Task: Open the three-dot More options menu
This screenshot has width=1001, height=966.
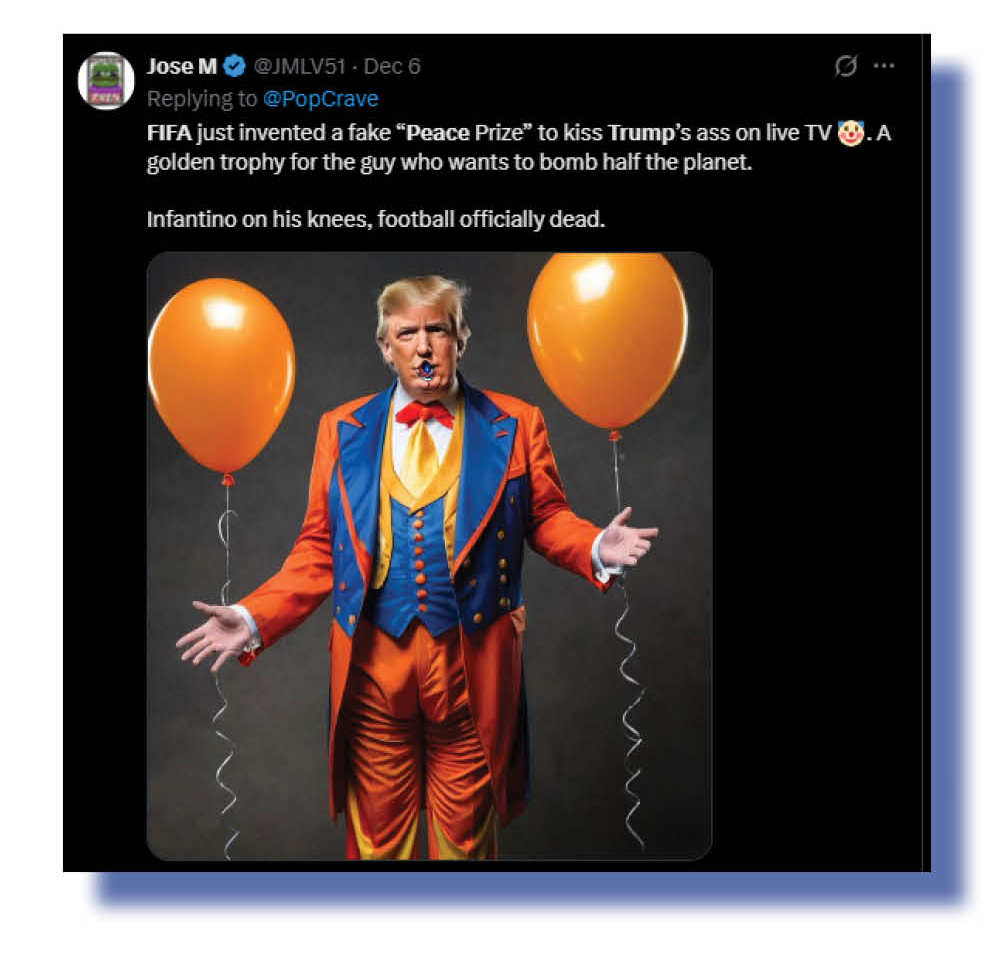Action: (x=884, y=67)
